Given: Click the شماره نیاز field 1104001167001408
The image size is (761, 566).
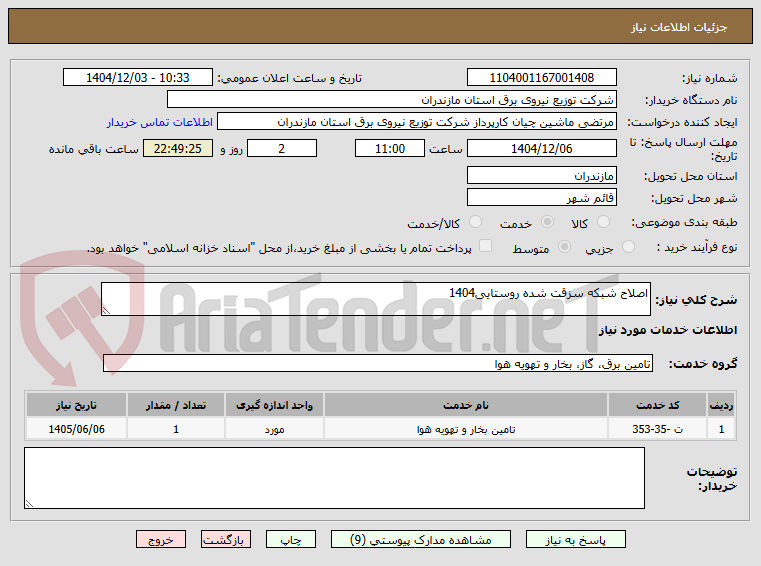Looking at the screenshot, I should (x=542, y=77).
